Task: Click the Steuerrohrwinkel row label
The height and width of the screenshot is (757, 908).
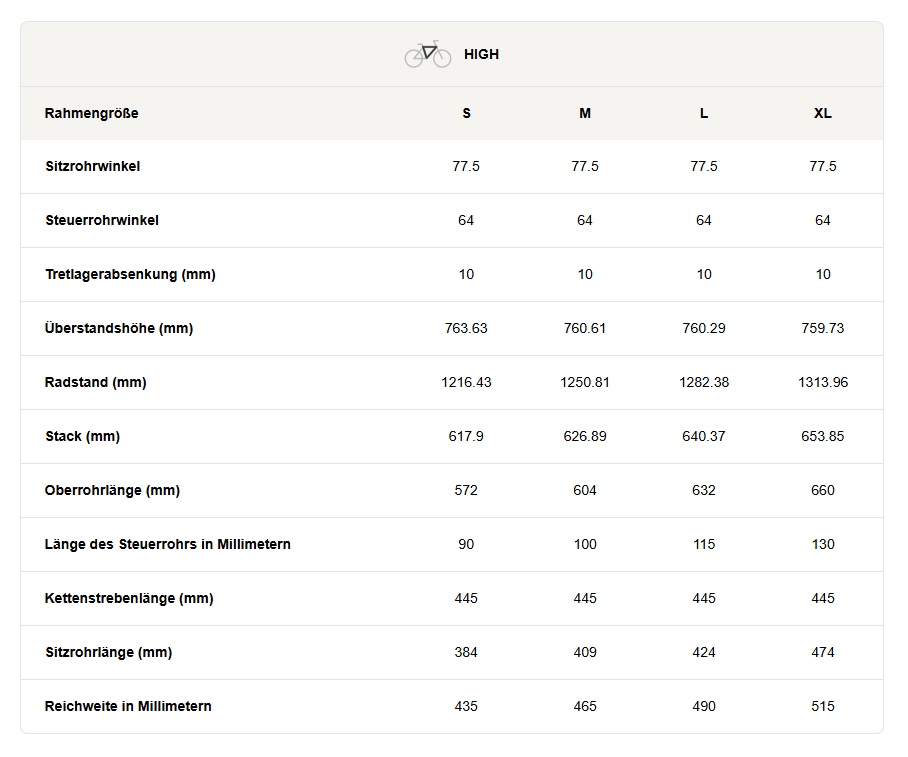Action: pos(102,221)
